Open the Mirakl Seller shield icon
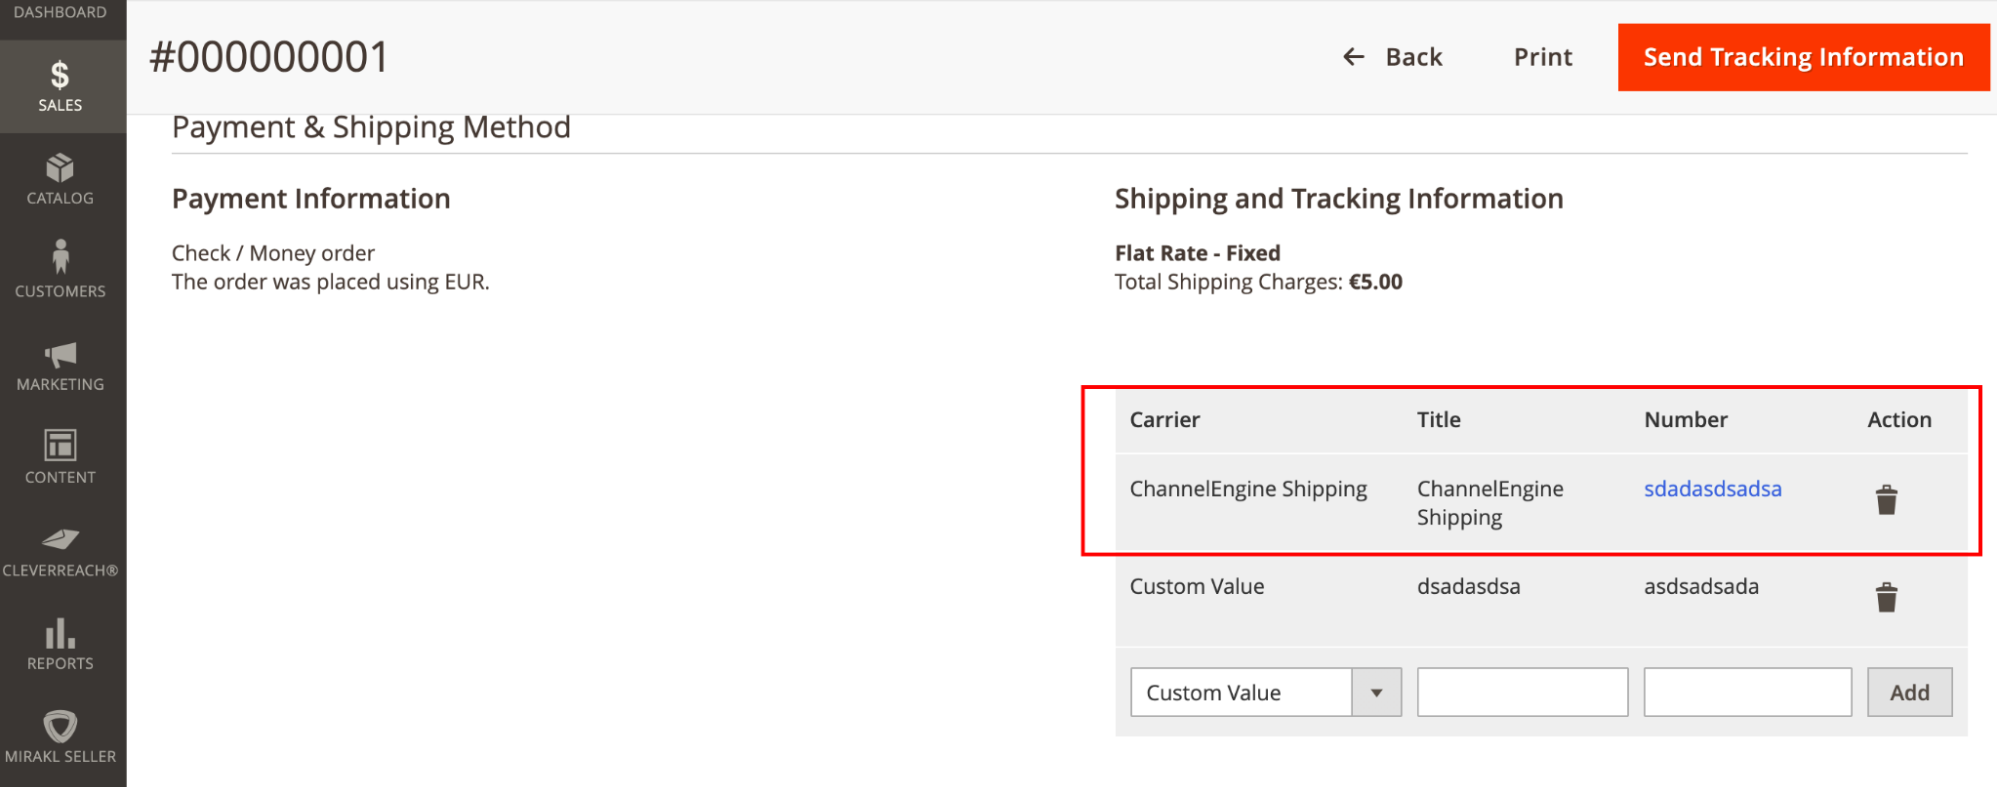1997x787 pixels. tap(60, 726)
